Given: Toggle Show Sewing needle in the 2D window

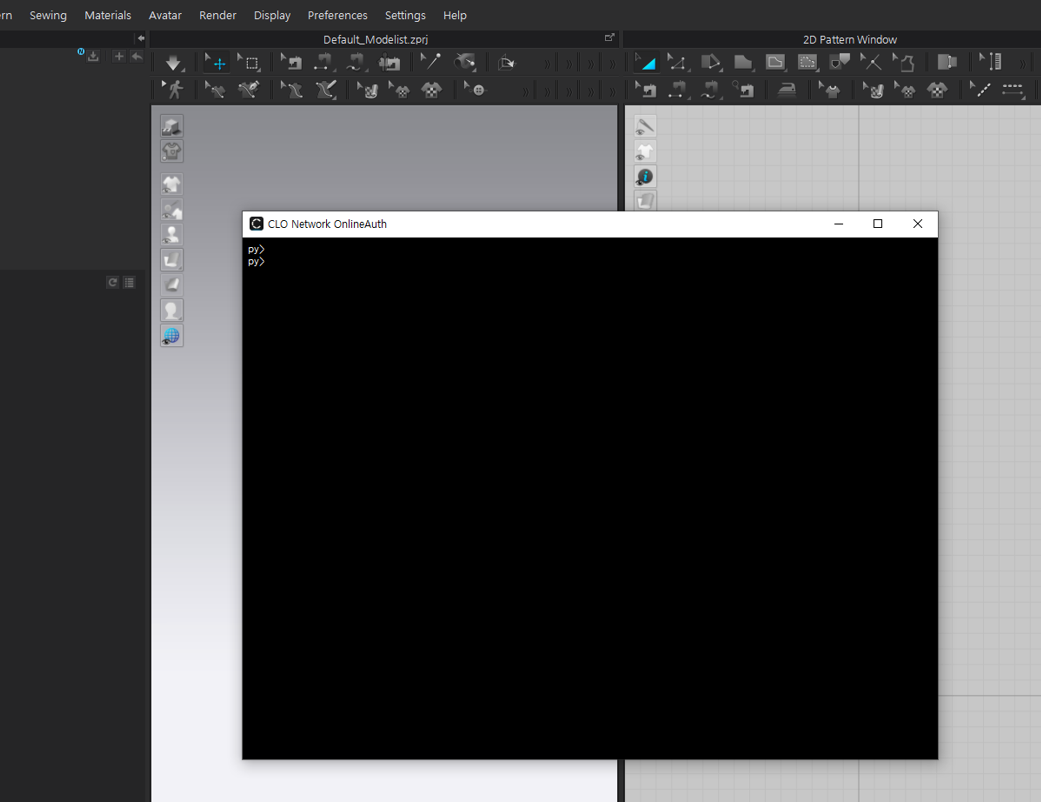Looking at the screenshot, I should click(x=645, y=125).
